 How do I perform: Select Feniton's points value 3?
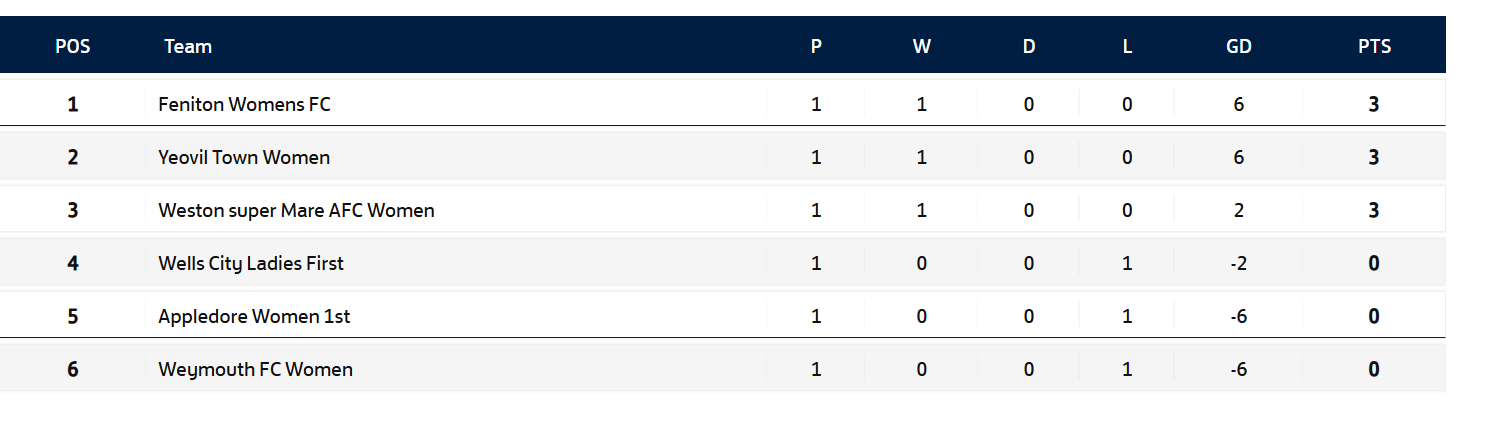tap(1374, 104)
